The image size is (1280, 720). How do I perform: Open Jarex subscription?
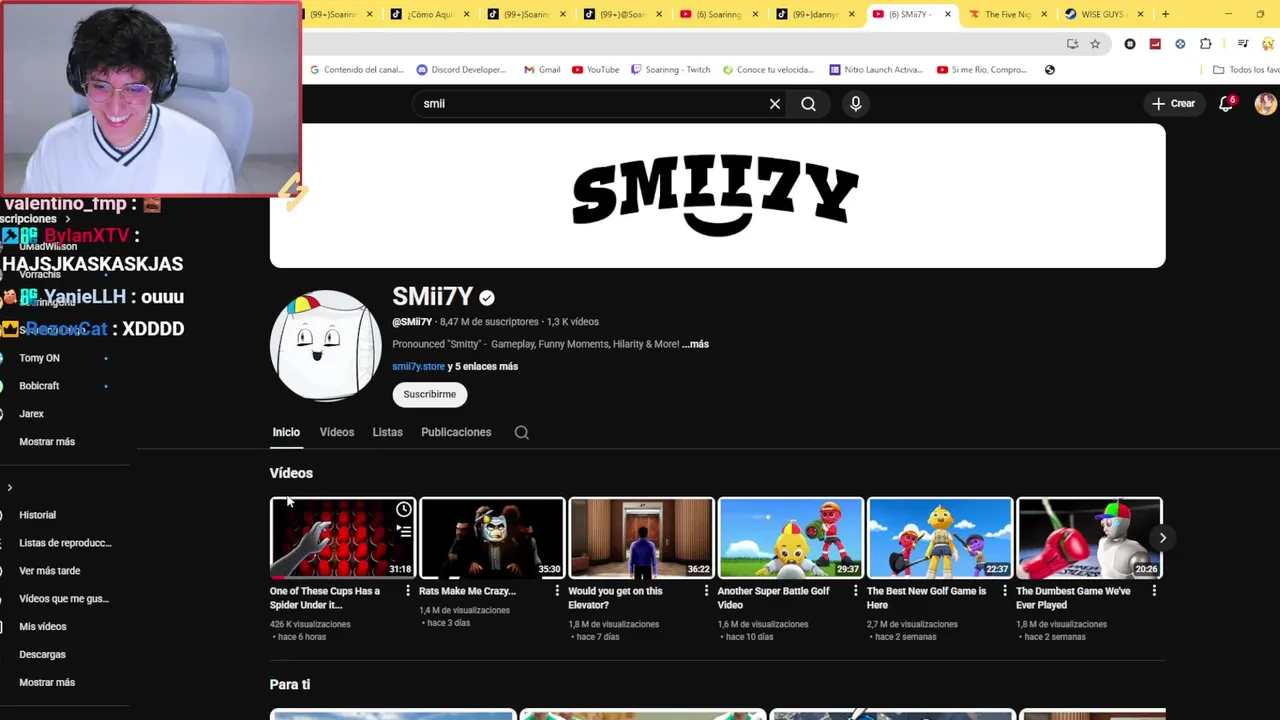(x=32, y=414)
